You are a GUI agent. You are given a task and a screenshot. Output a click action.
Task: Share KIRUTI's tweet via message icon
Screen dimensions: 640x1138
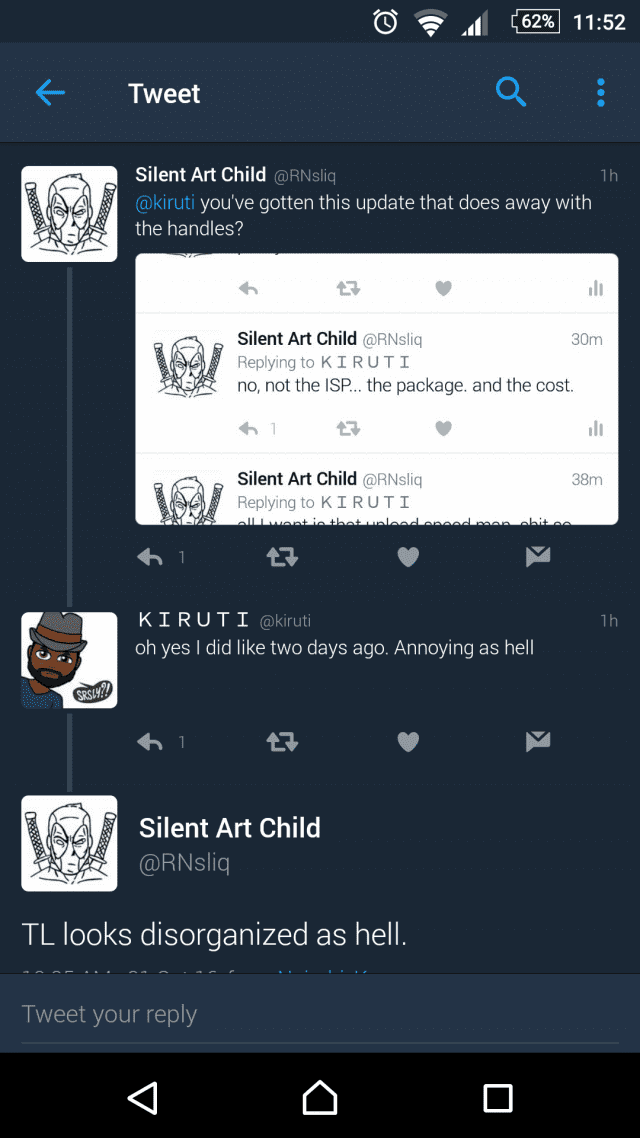pos(538,741)
